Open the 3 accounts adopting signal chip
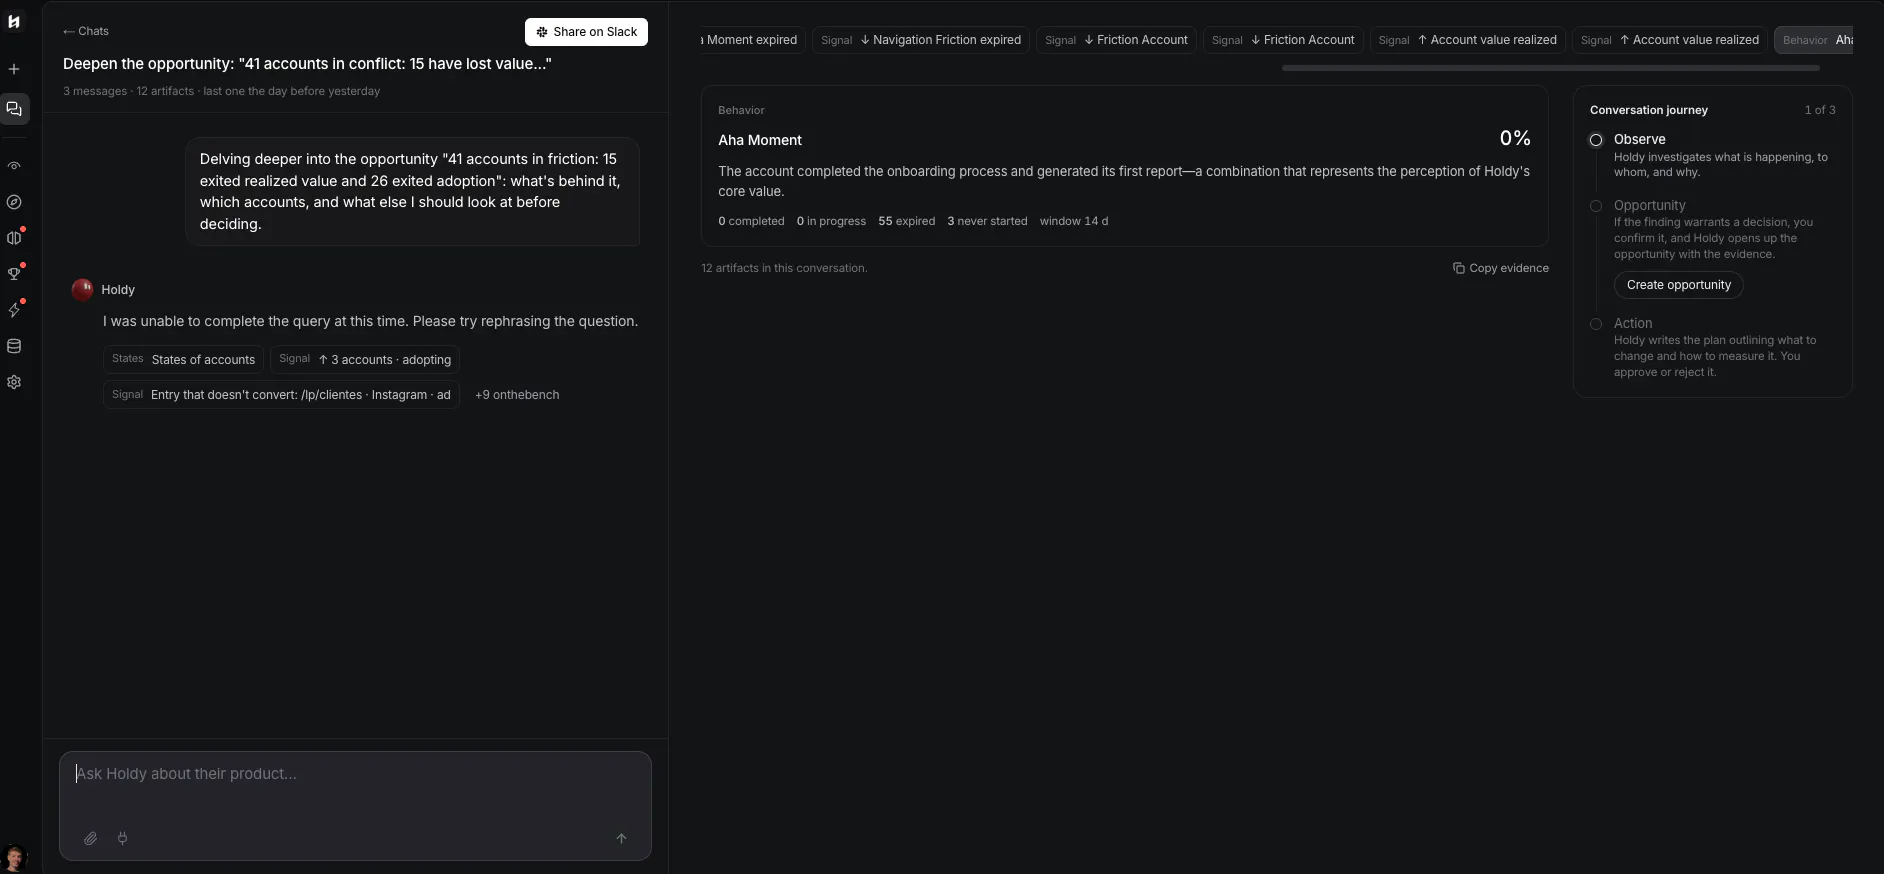Viewport: 1884px width, 874px height. (x=365, y=359)
